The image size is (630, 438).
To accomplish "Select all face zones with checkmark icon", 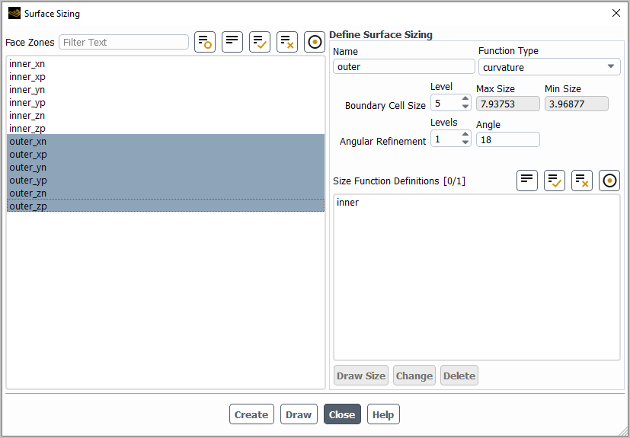I will tap(260, 42).
